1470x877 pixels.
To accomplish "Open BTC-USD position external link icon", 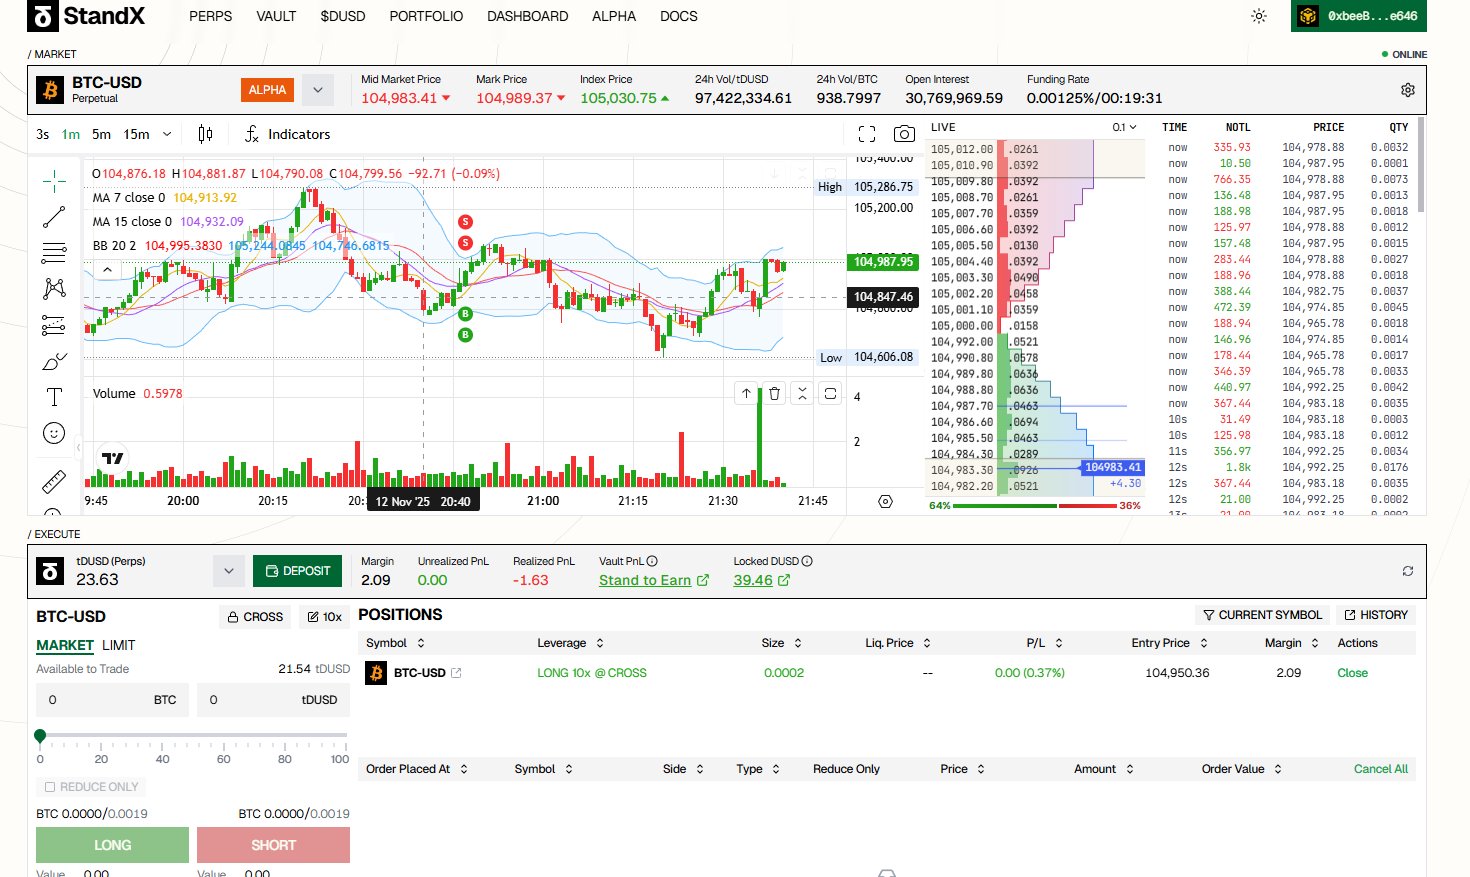I will tap(456, 673).
